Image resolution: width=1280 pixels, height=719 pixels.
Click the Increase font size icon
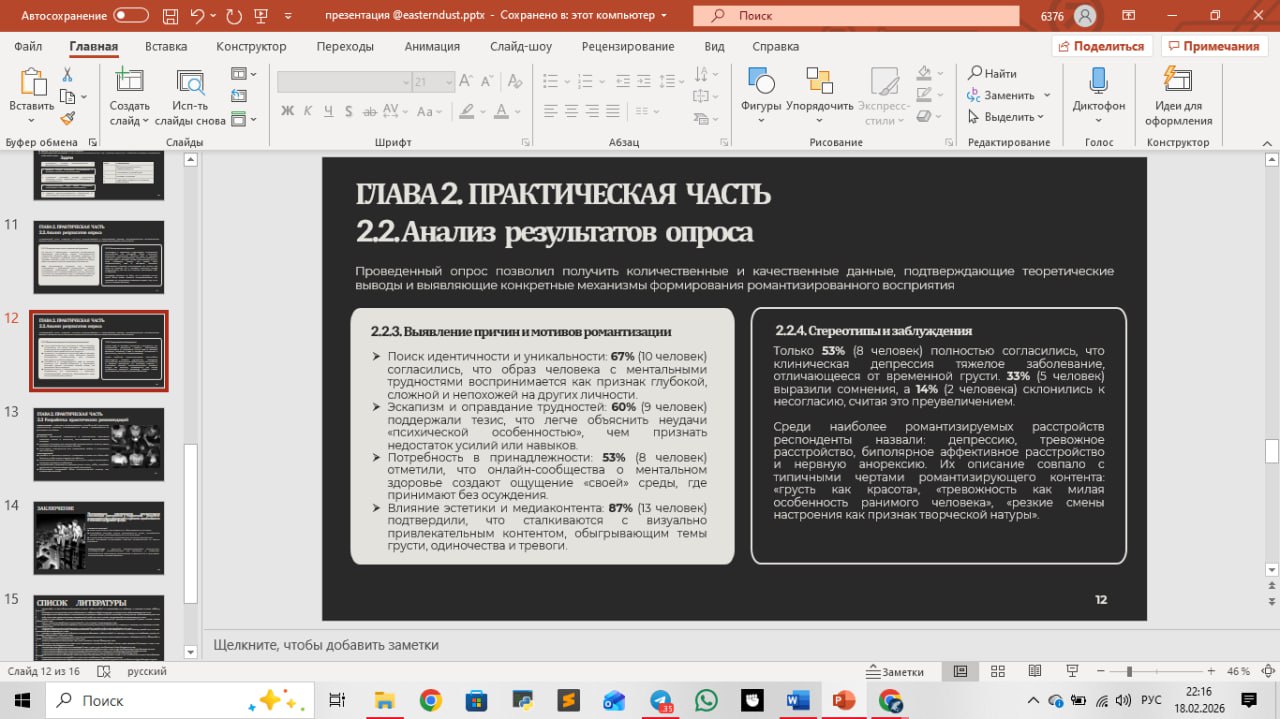[468, 82]
